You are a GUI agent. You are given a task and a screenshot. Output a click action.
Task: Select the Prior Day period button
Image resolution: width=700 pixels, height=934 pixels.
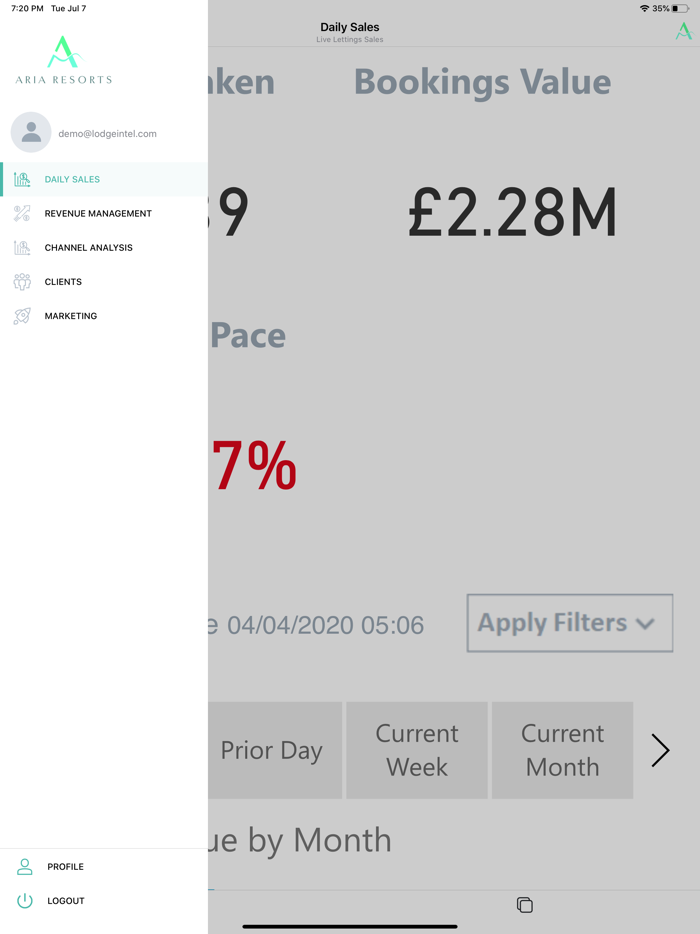[x=272, y=750]
